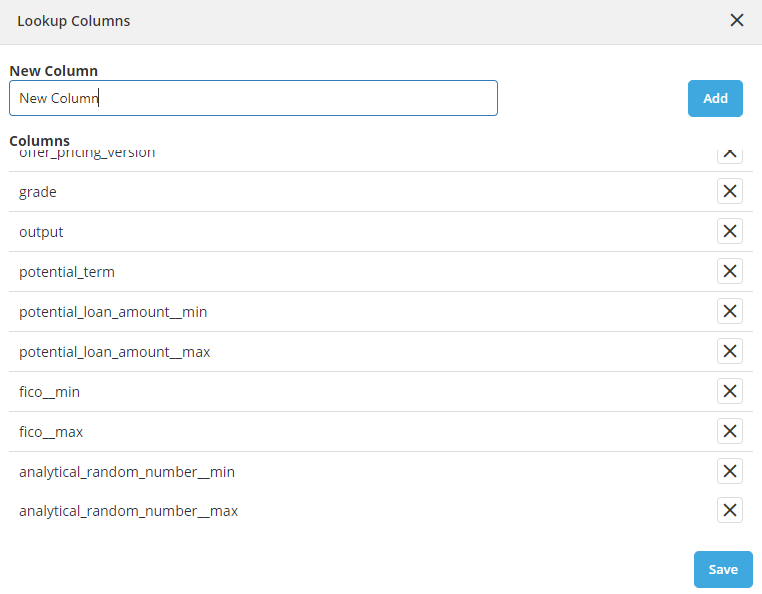Click the fico__min column label
Image resolution: width=762 pixels, height=594 pixels.
[x=49, y=392]
